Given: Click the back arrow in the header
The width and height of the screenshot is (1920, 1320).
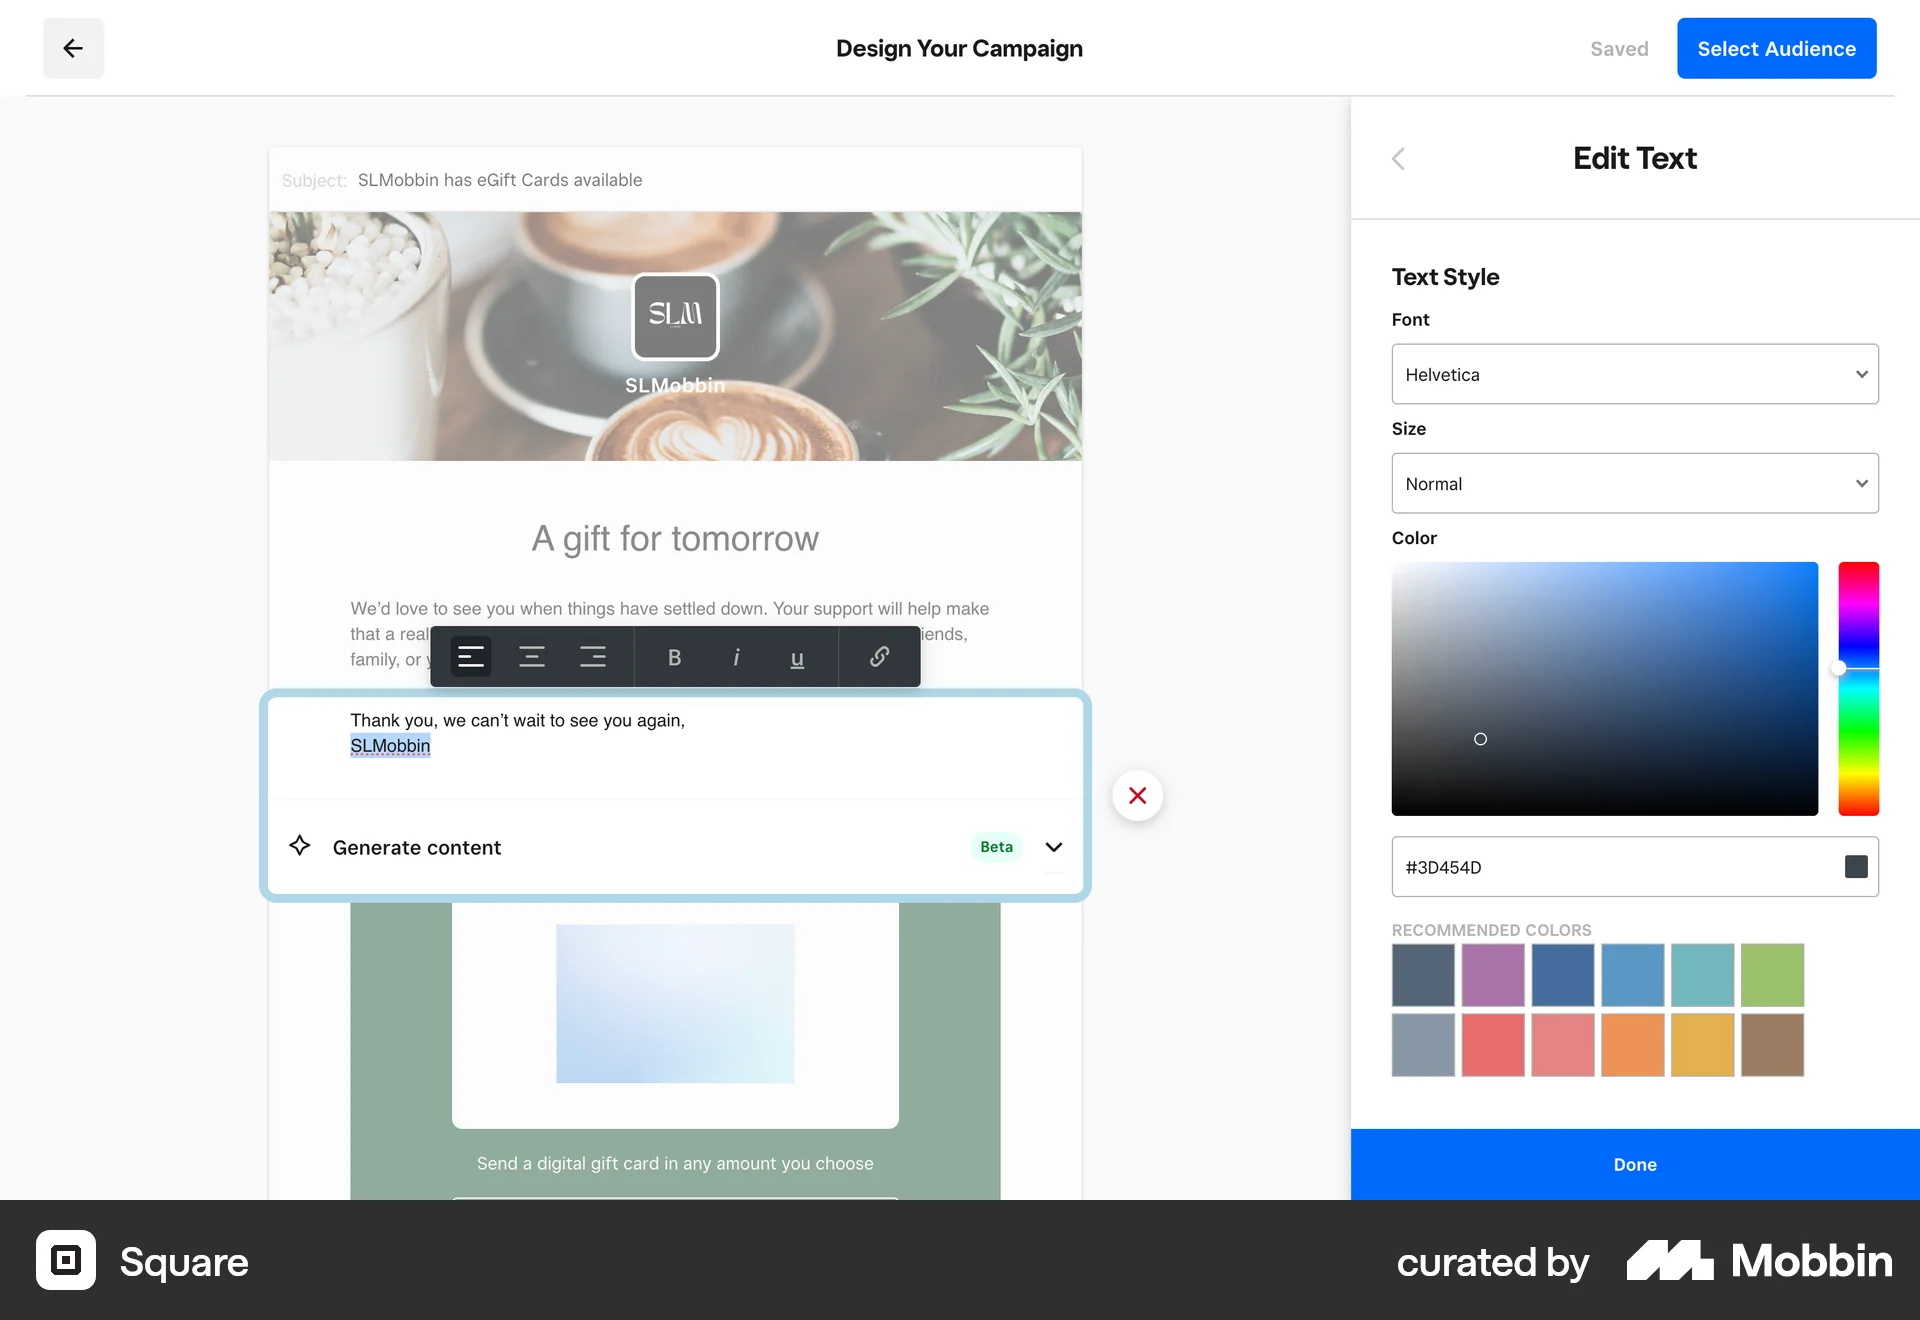Looking at the screenshot, I should pos(73,48).
